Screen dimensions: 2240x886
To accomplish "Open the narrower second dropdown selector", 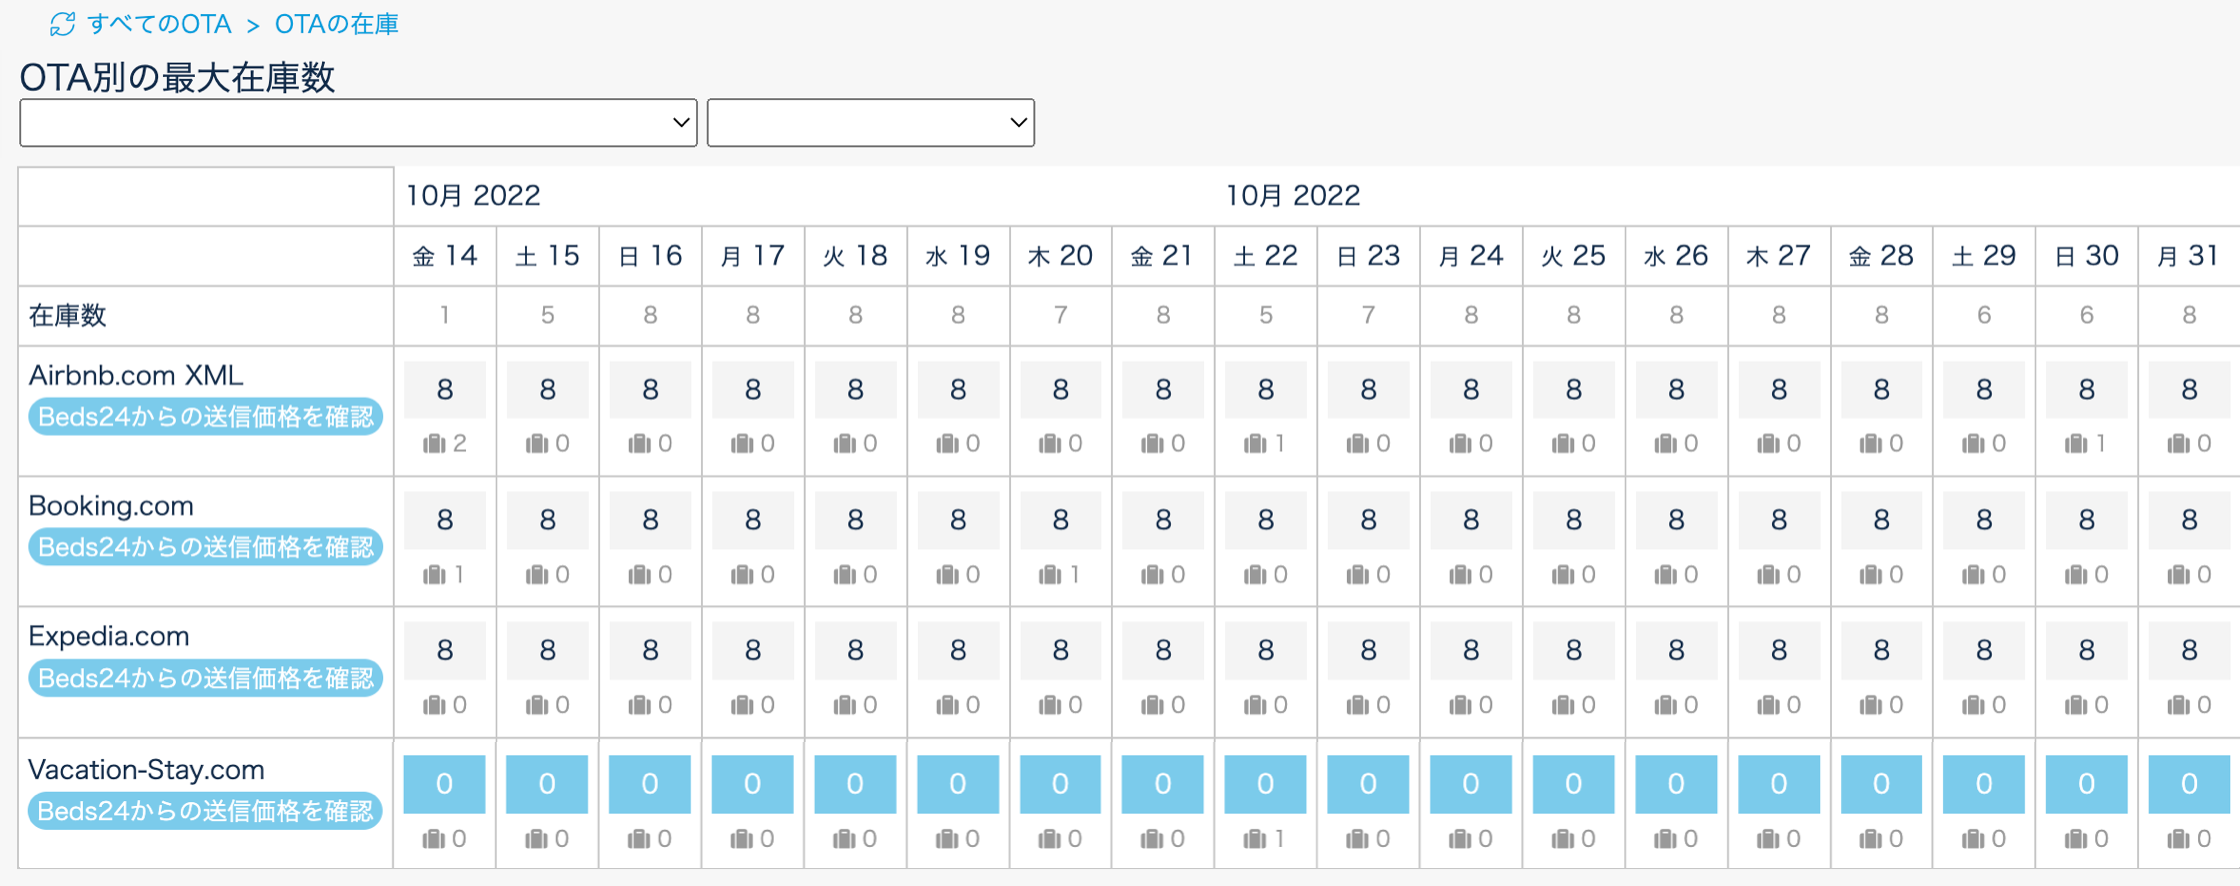I will coord(870,122).
